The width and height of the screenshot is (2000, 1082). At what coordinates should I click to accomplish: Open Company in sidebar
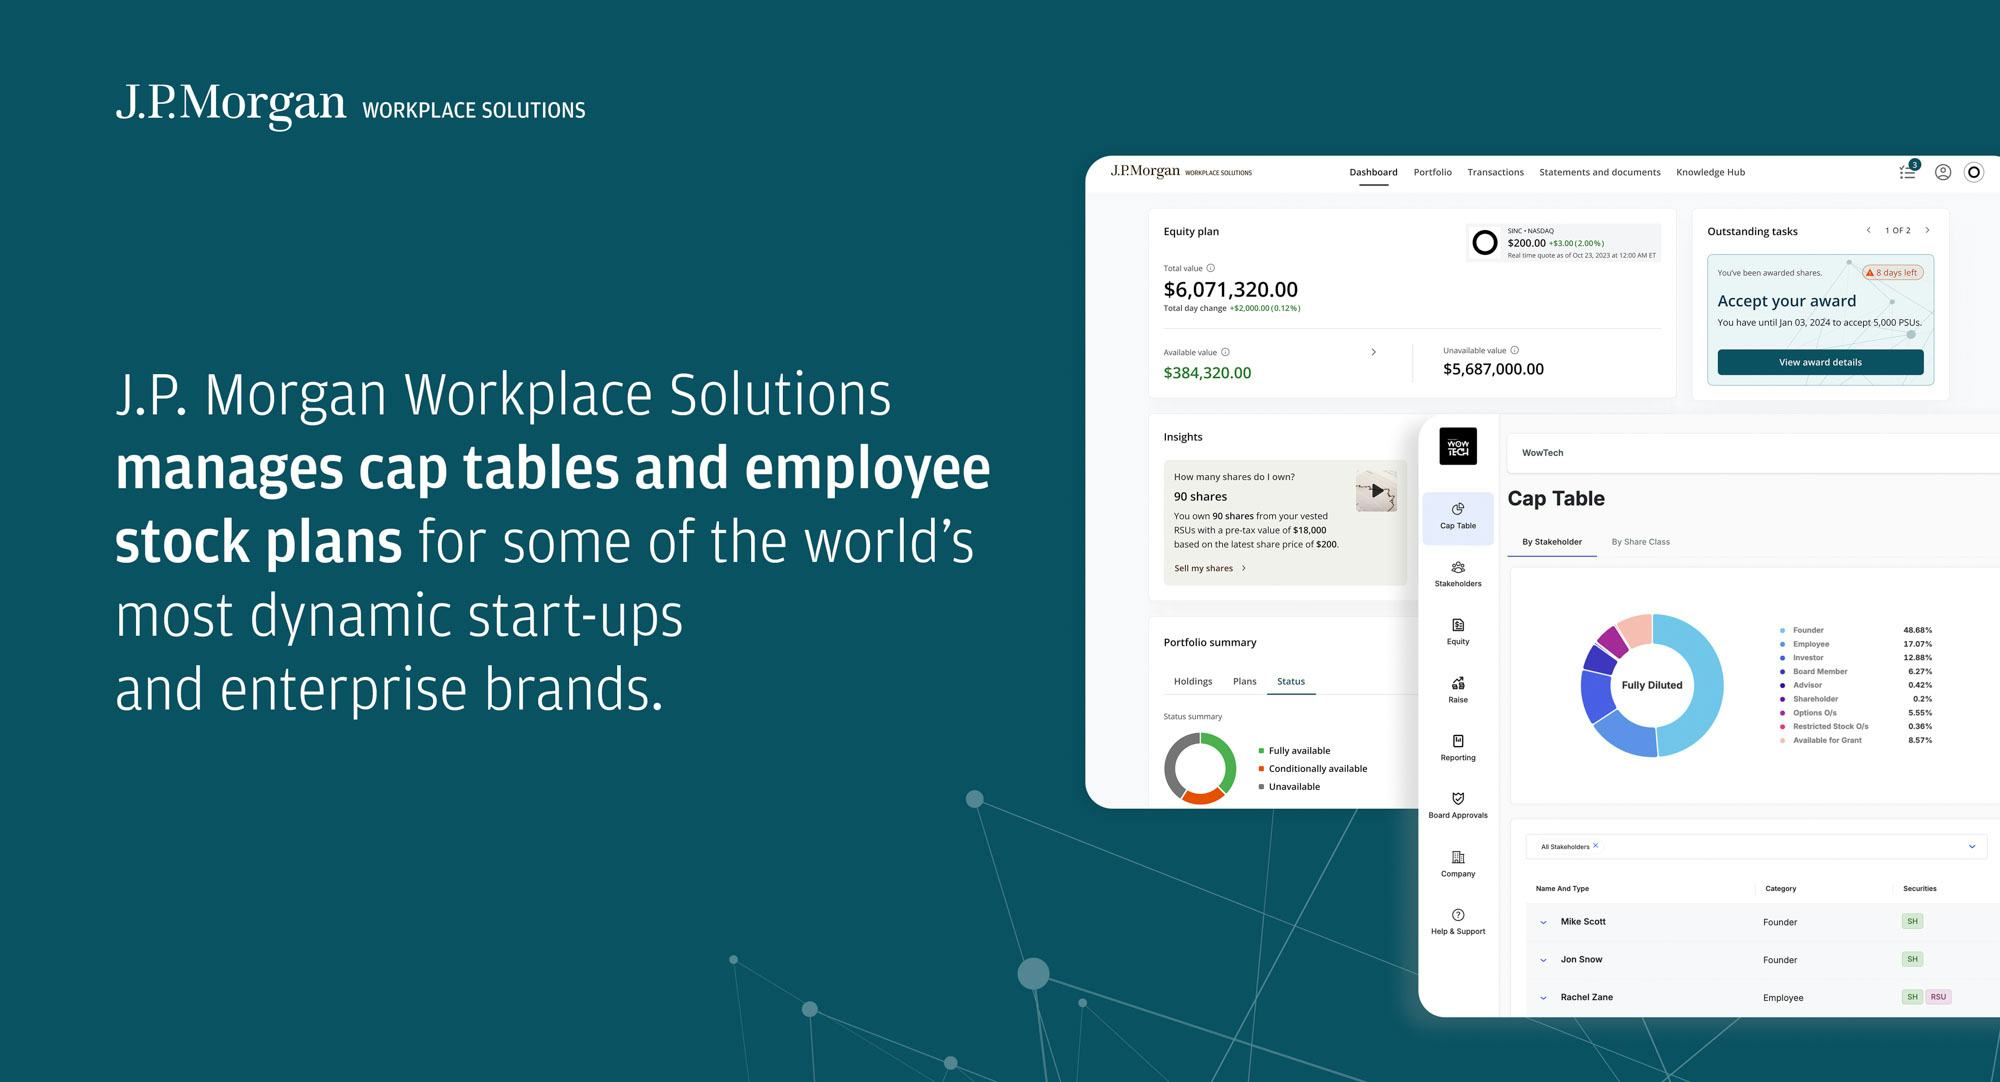1458,864
